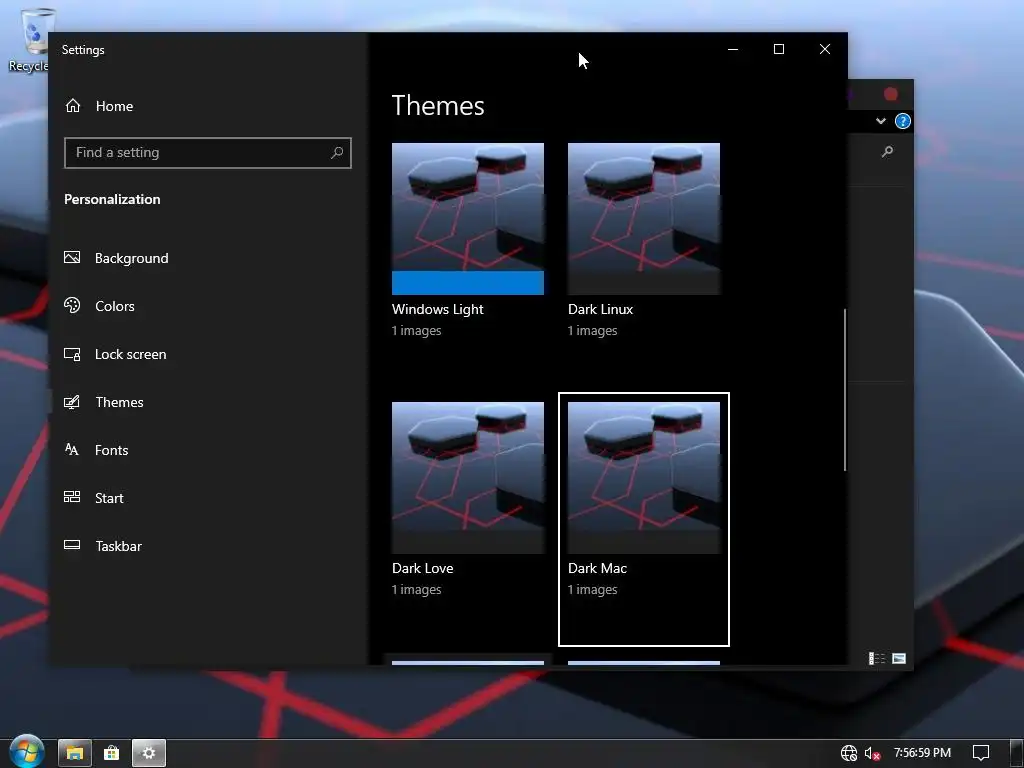This screenshot has height=768, width=1024.
Task: Click Show desktop button at taskbar edge
Action: pos(1016,753)
